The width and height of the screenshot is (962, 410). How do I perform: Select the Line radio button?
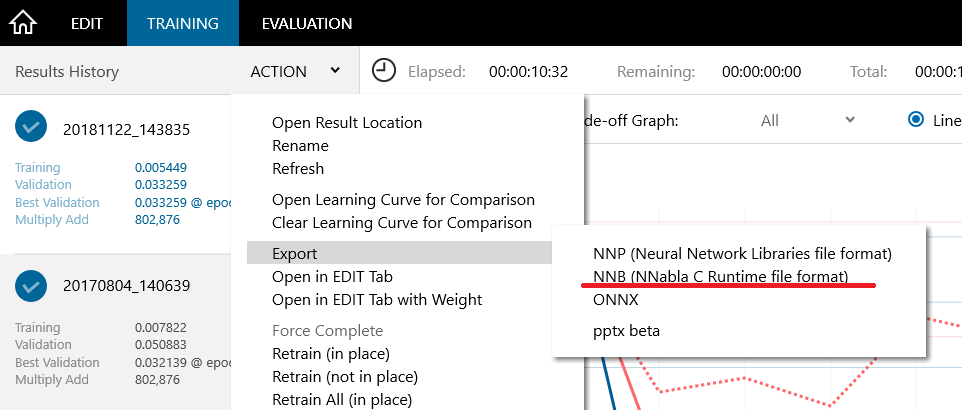click(x=915, y=120)
